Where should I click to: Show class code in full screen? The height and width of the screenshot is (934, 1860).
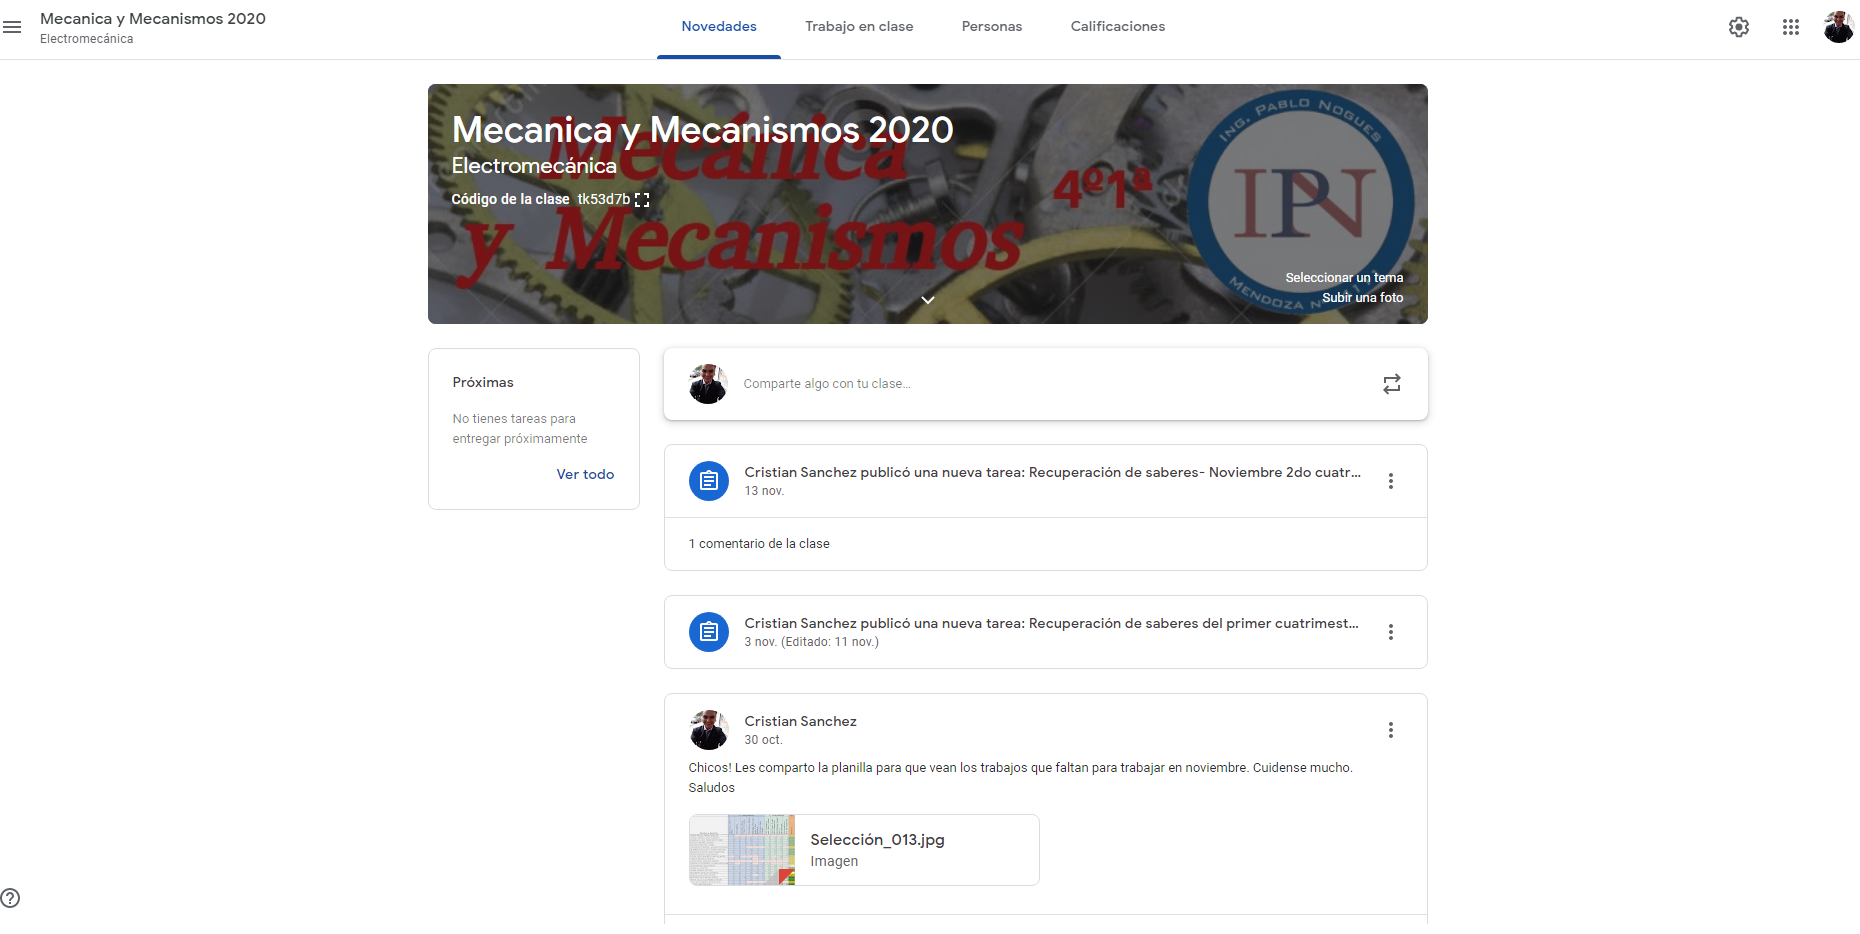pos(642,200)
